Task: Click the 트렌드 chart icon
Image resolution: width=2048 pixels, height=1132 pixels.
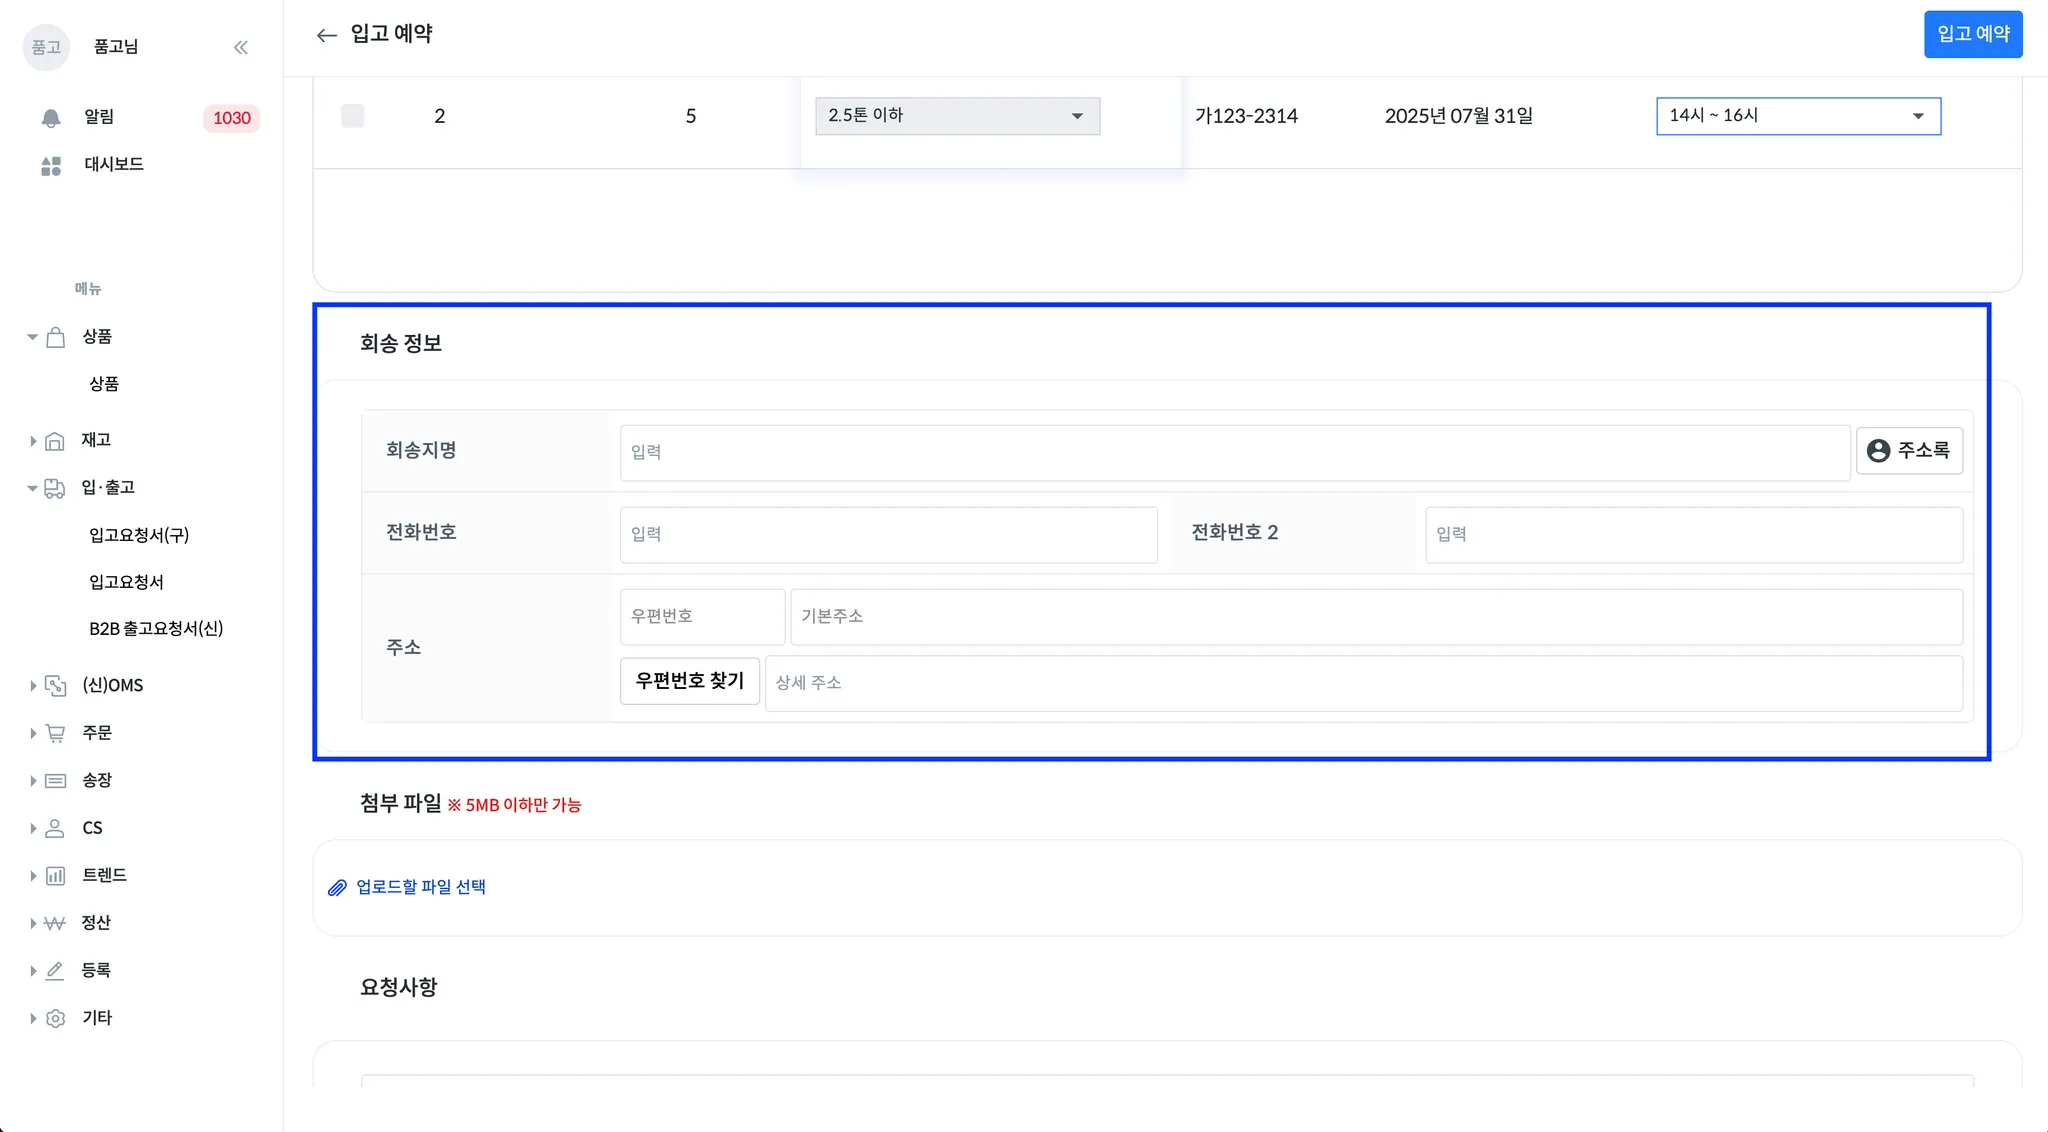Action: tap(56, 876)
